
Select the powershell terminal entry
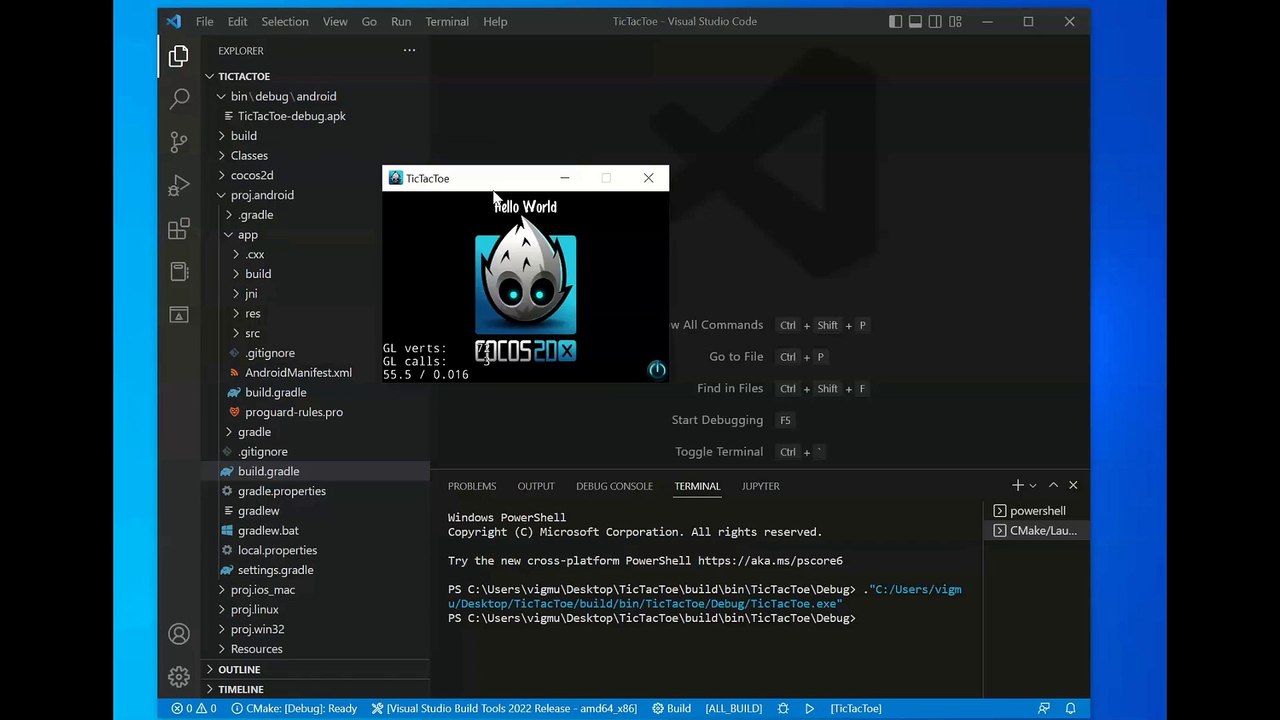pos(1037,511)
